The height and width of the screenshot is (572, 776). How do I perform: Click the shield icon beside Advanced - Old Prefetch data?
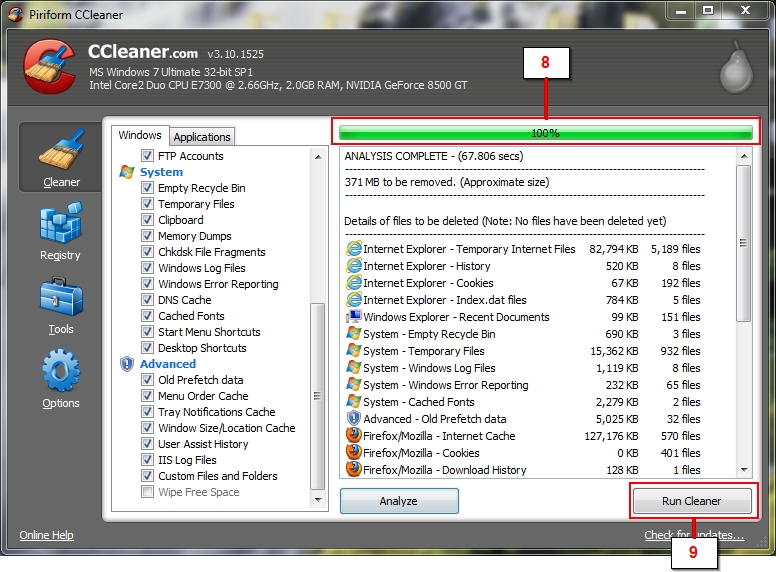click(x=353, y=418)
